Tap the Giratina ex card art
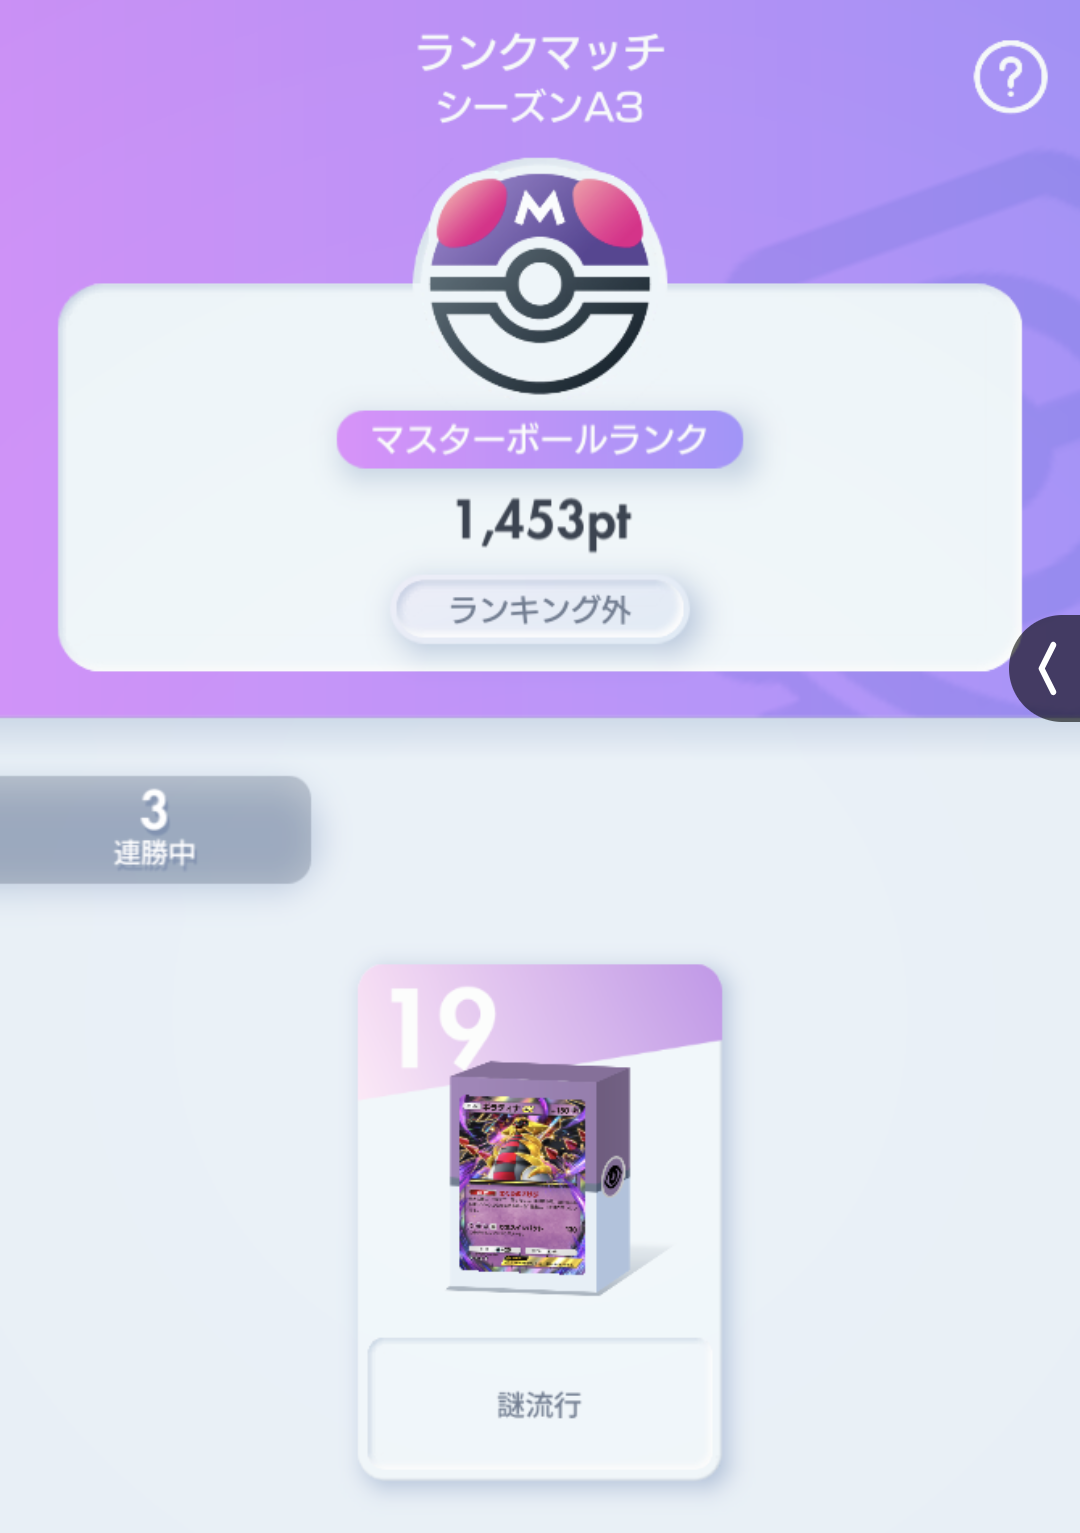Screen dimensions: 1080x1533 pyautogui.click(x=522, y=1185)
